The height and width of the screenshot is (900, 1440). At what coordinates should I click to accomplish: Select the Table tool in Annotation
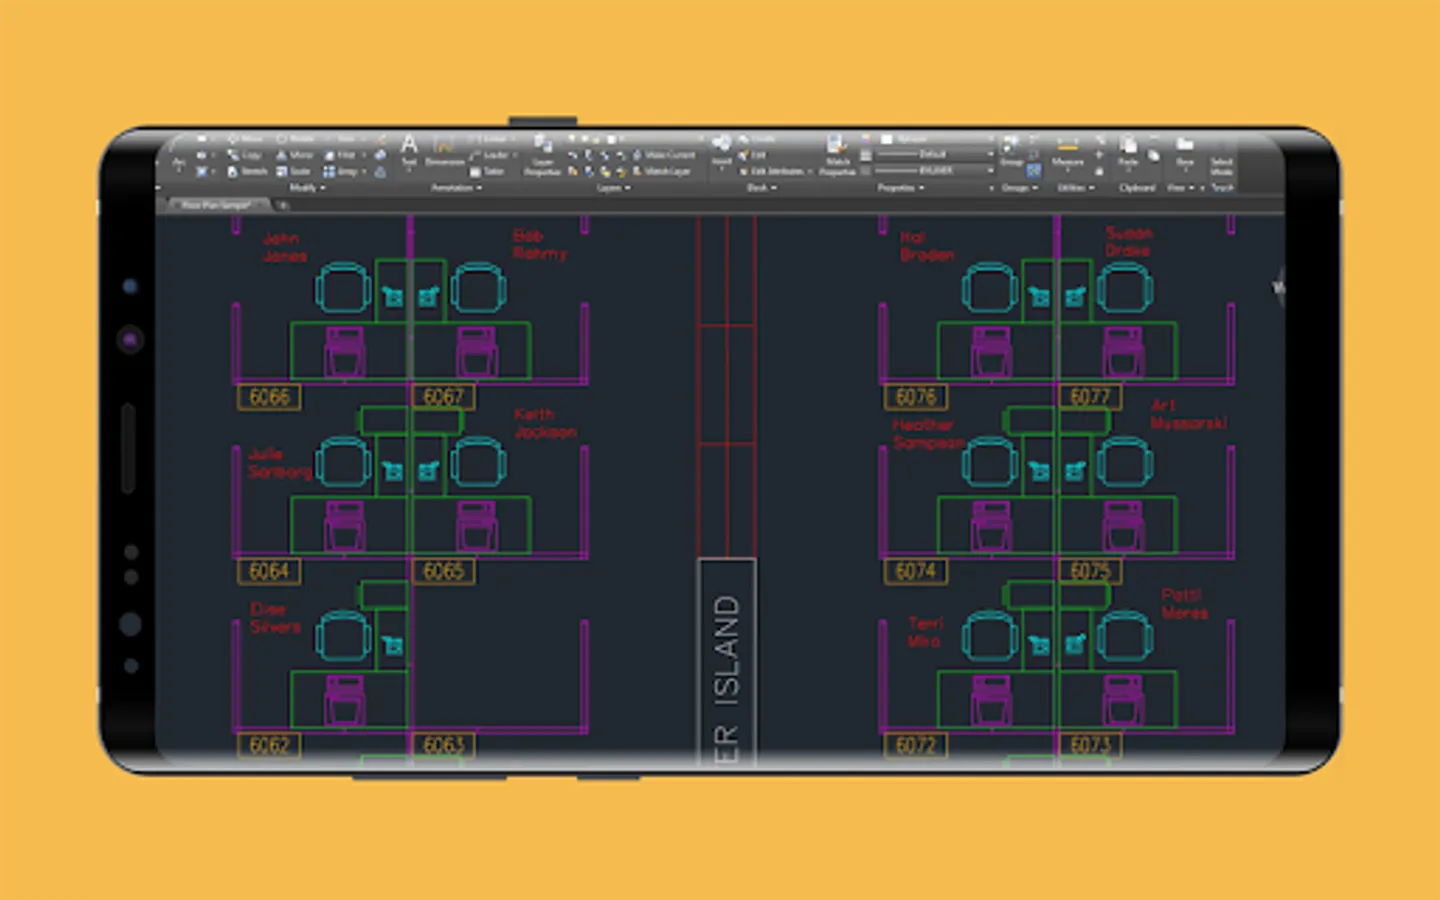[x=486, y=171]
